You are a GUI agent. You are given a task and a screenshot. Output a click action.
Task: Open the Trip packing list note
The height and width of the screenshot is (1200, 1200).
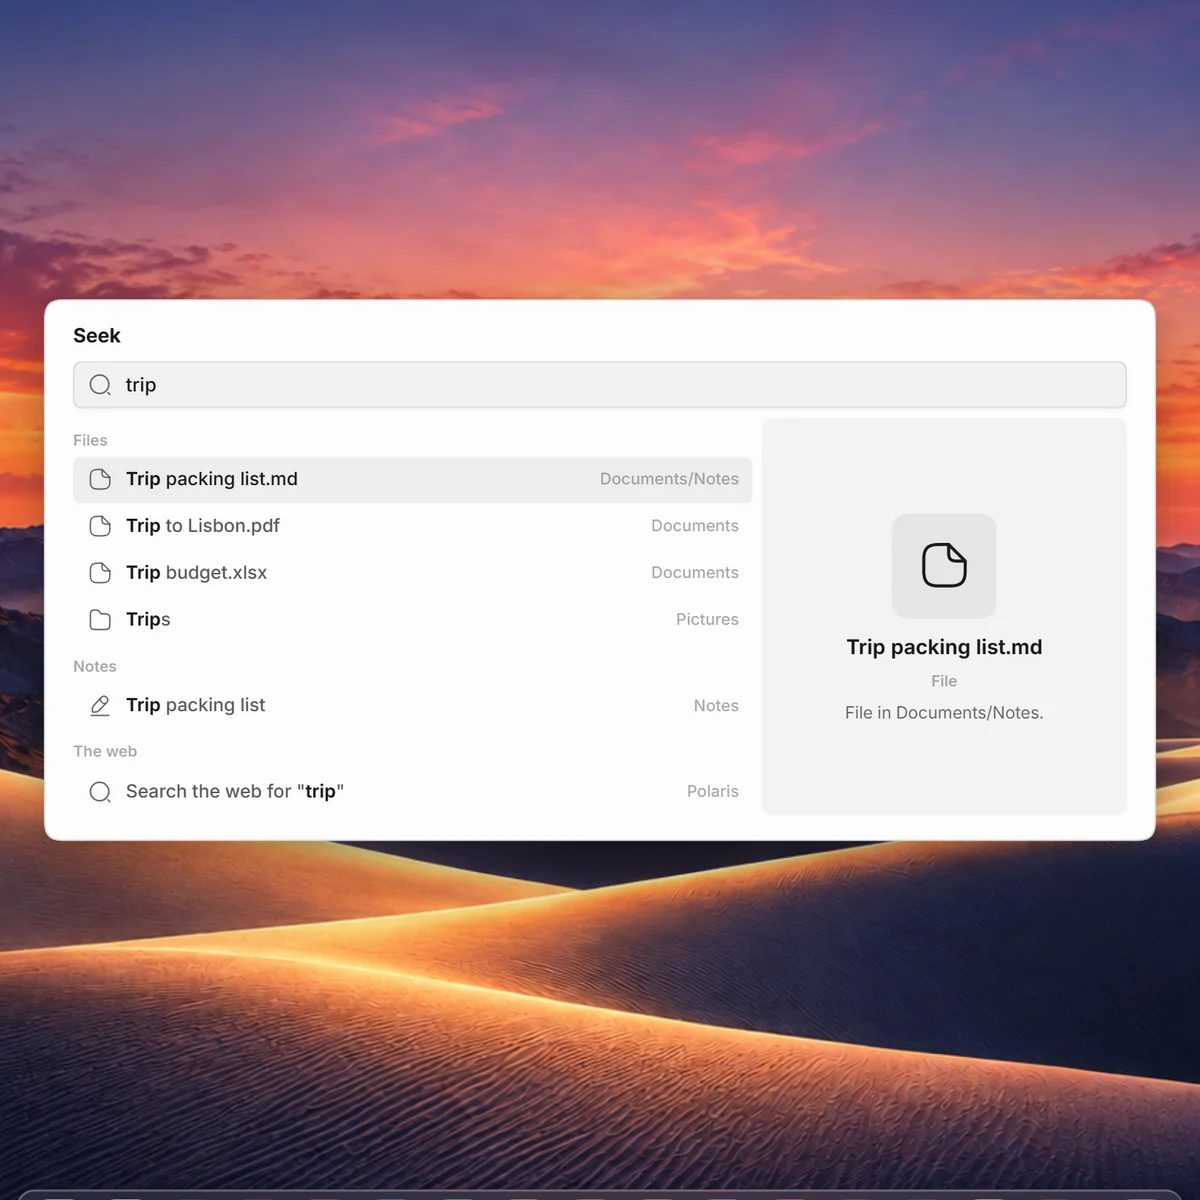tap(412, 706)
